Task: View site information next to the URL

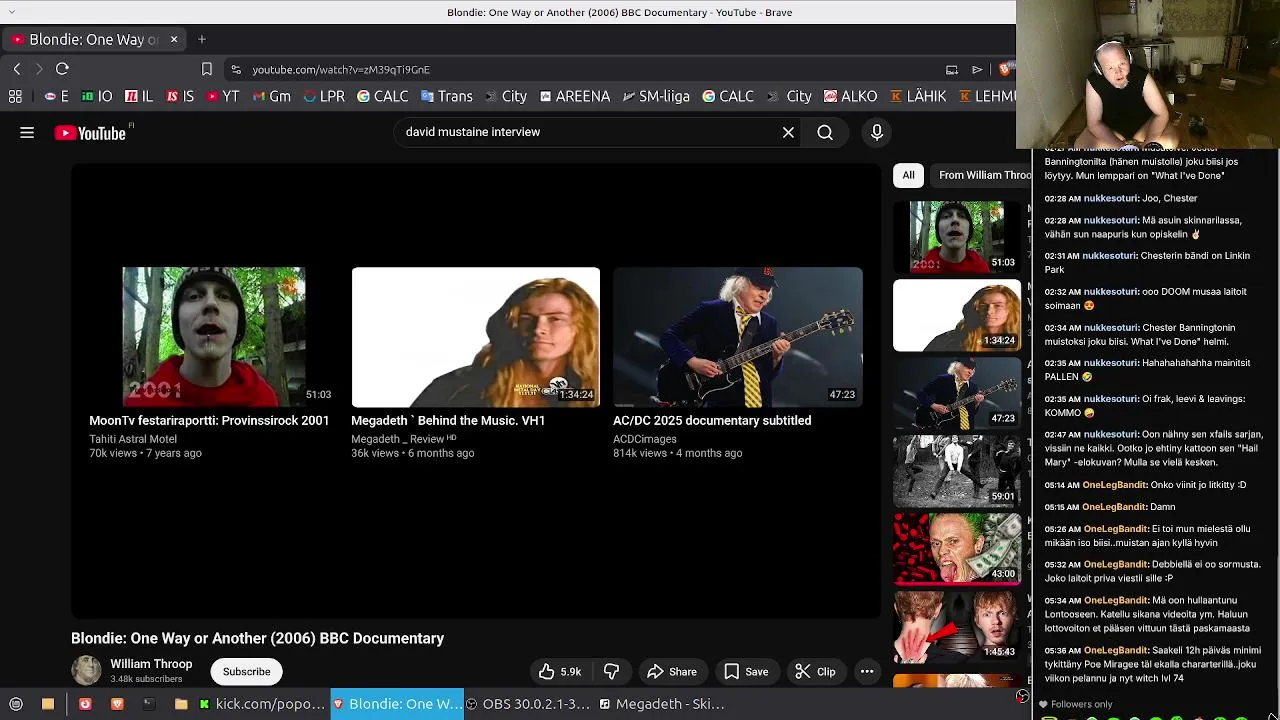Action: [236, 69]
